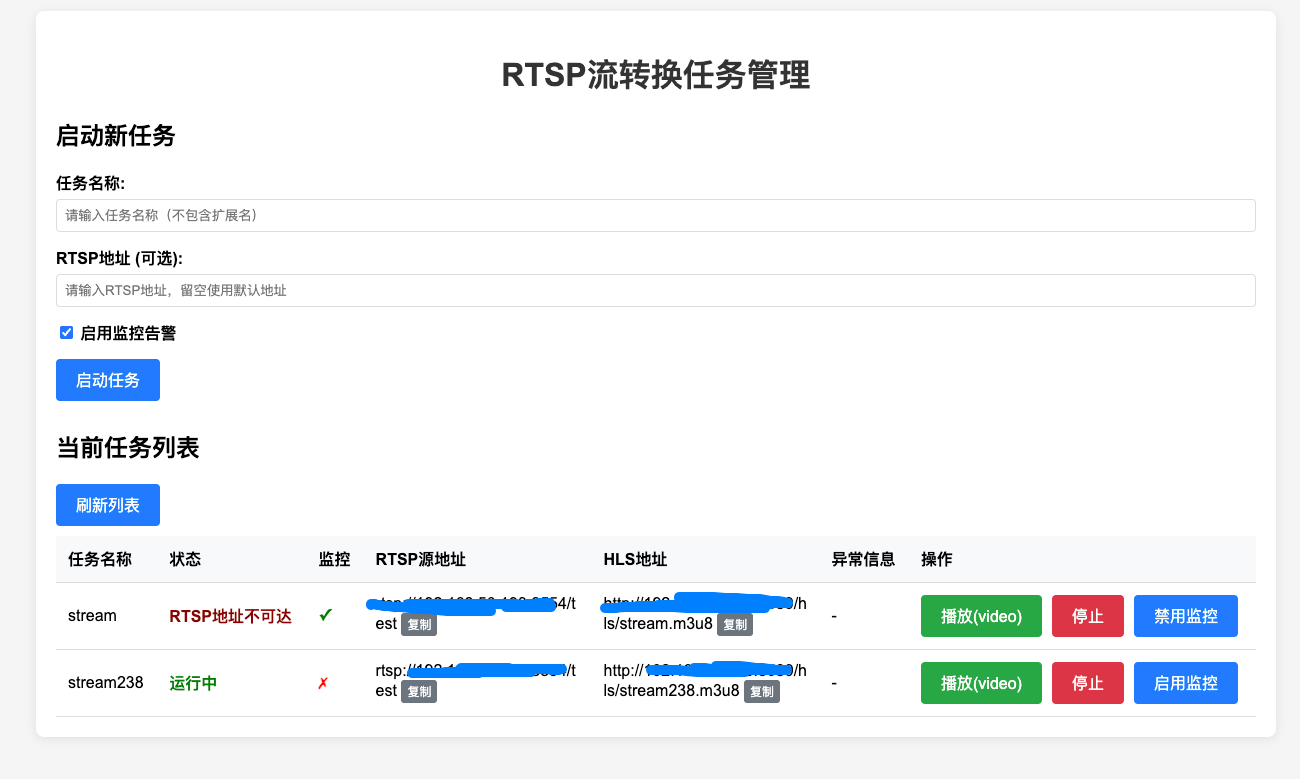Image resolution: width=1300 pixels, height=779 pixels.
Task: Click the RTSP地址 input field
Action: tap(655, 290)
